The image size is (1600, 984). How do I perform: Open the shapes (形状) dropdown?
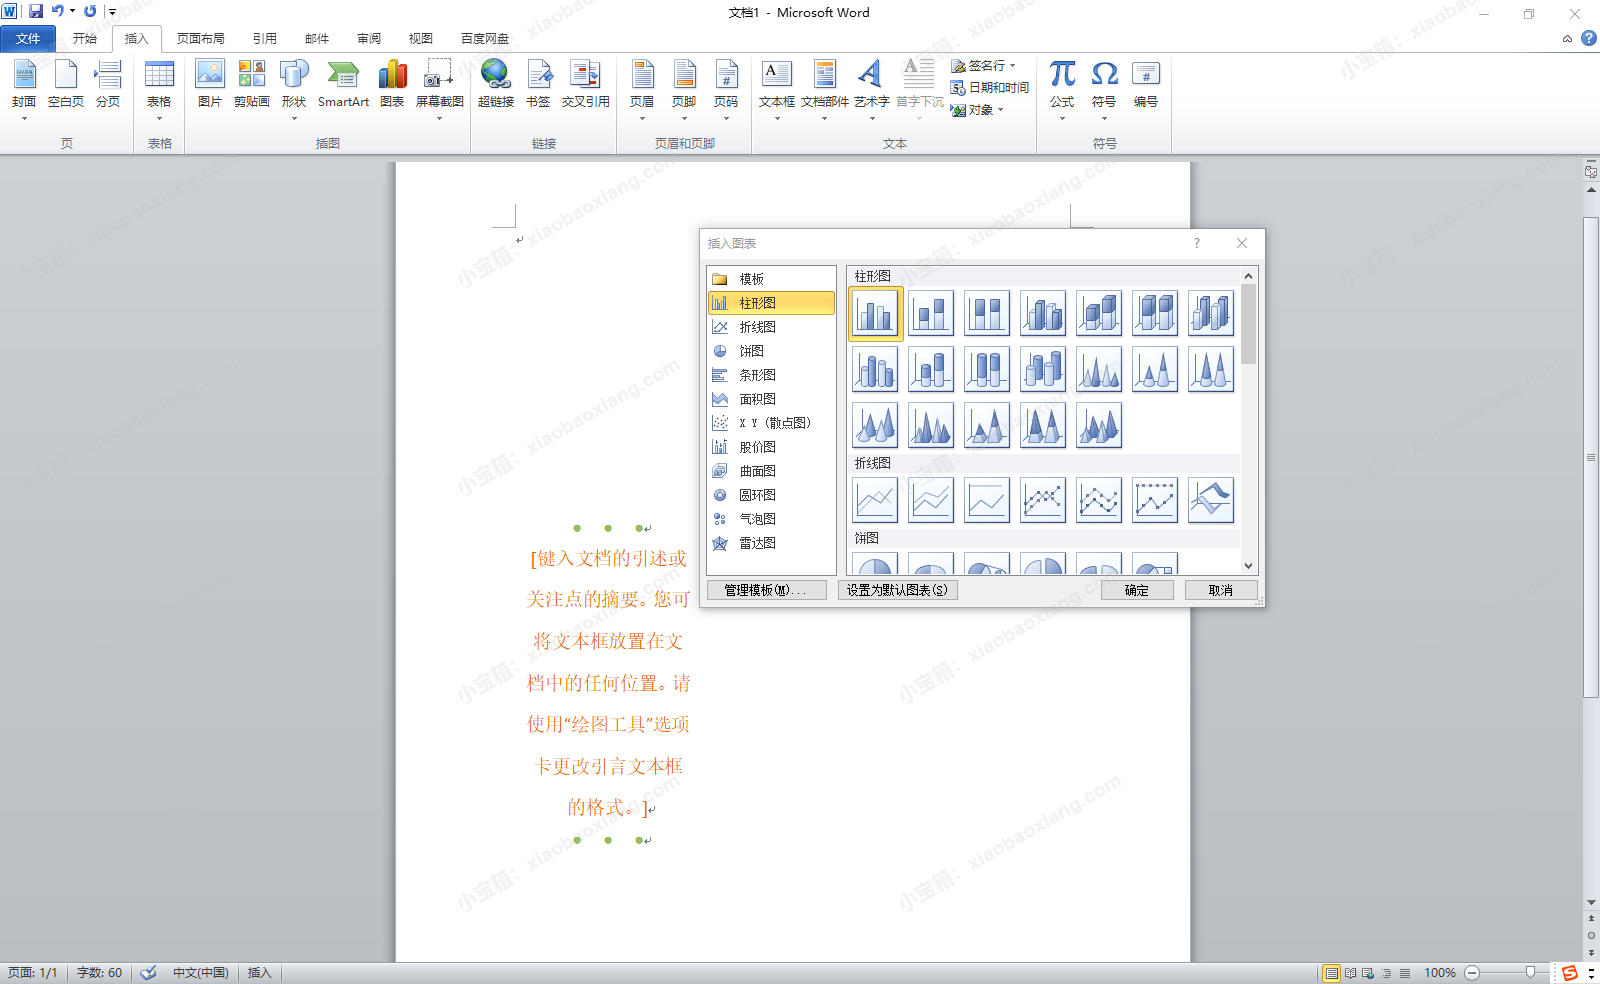tap(294, 118)
